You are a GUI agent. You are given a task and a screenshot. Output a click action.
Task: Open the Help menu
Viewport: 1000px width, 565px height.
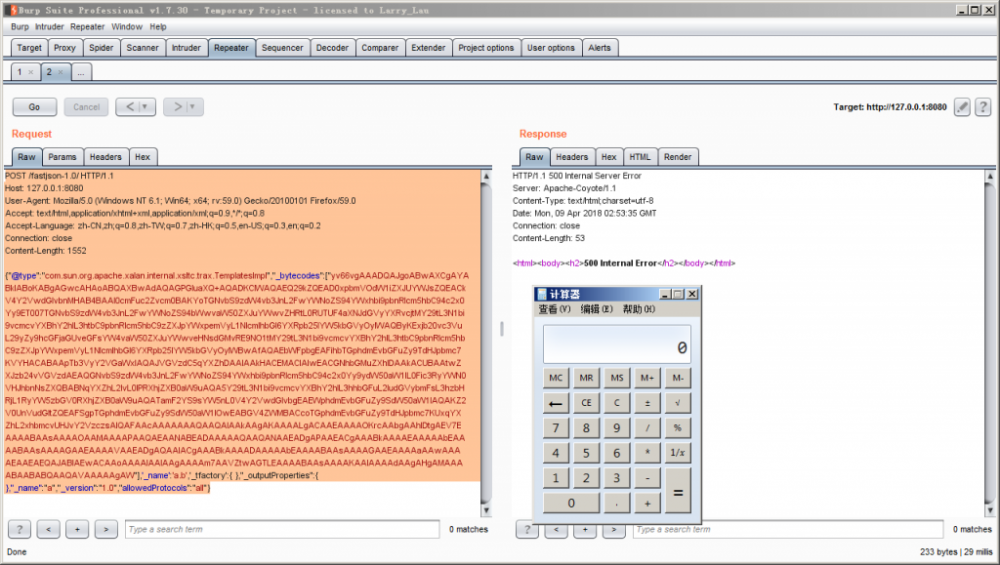point(158,27)
